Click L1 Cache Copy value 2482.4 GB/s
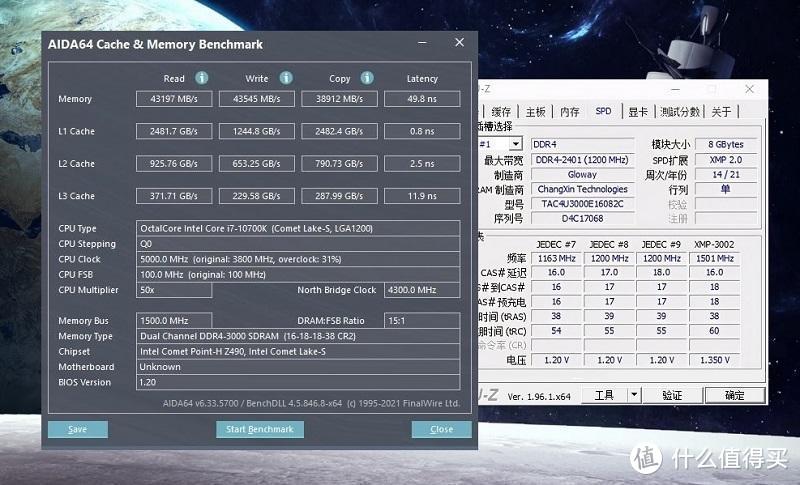Screen dimensions: 800x485 click(339, 131)
